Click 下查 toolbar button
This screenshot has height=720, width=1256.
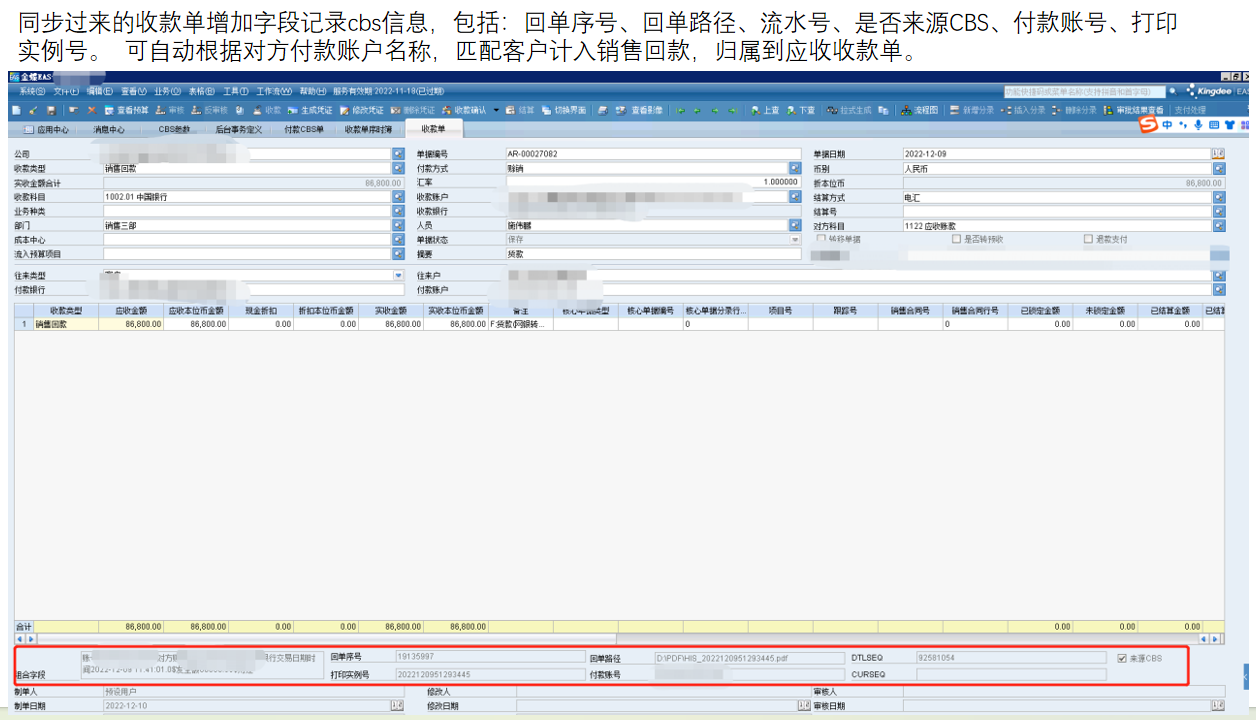pos(801,109)
